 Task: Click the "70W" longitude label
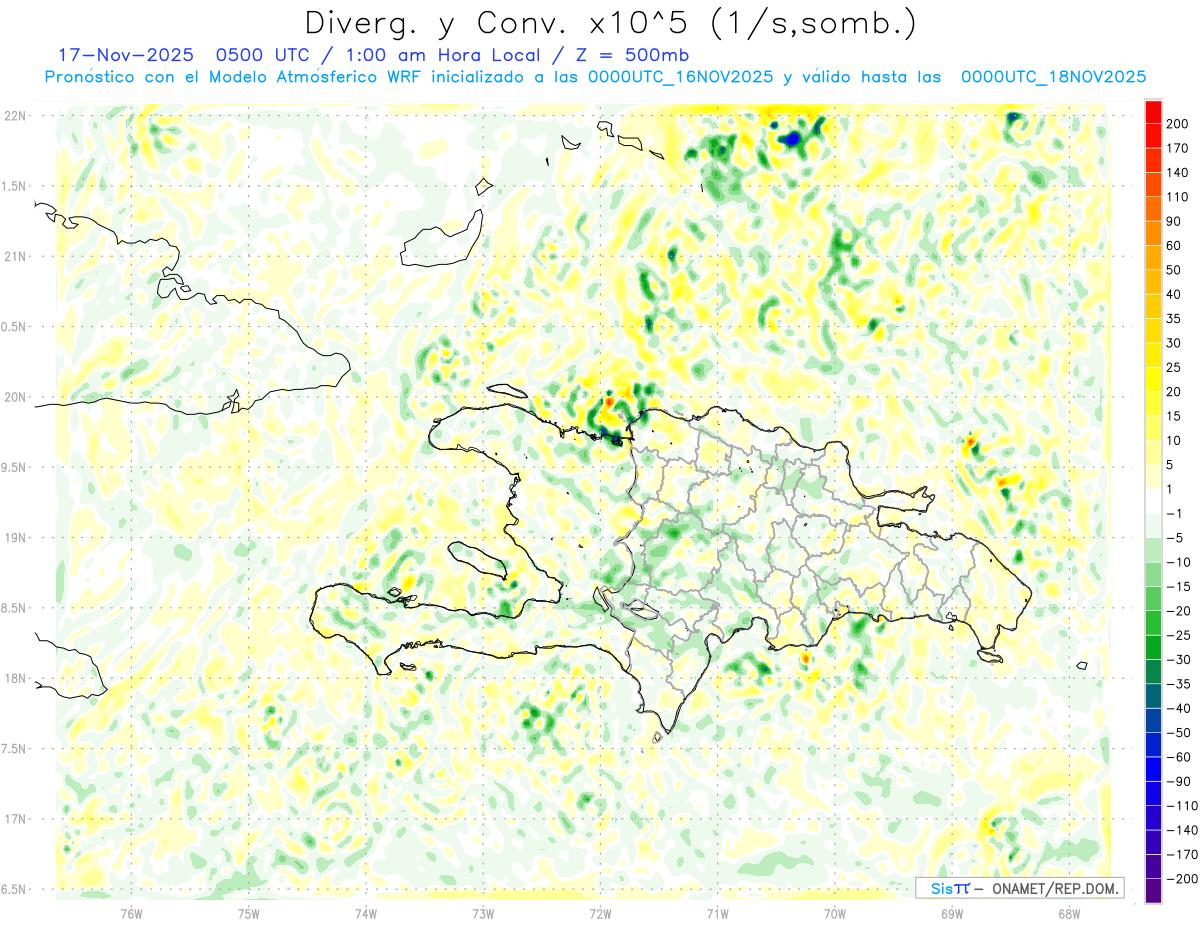pos(835,913)
